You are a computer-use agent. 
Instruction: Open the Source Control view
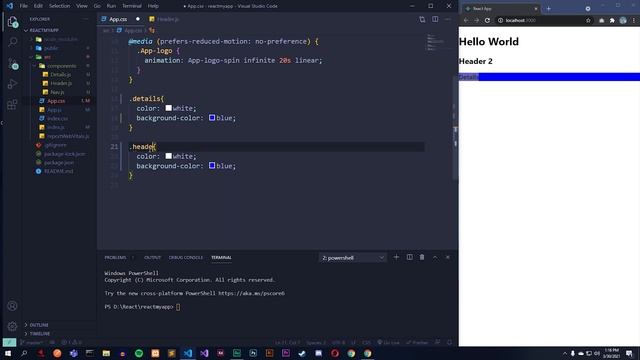(x=12, y=63)
